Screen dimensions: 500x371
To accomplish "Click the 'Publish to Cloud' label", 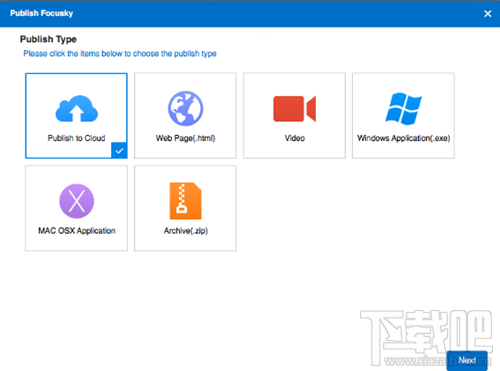I will 76,138.
